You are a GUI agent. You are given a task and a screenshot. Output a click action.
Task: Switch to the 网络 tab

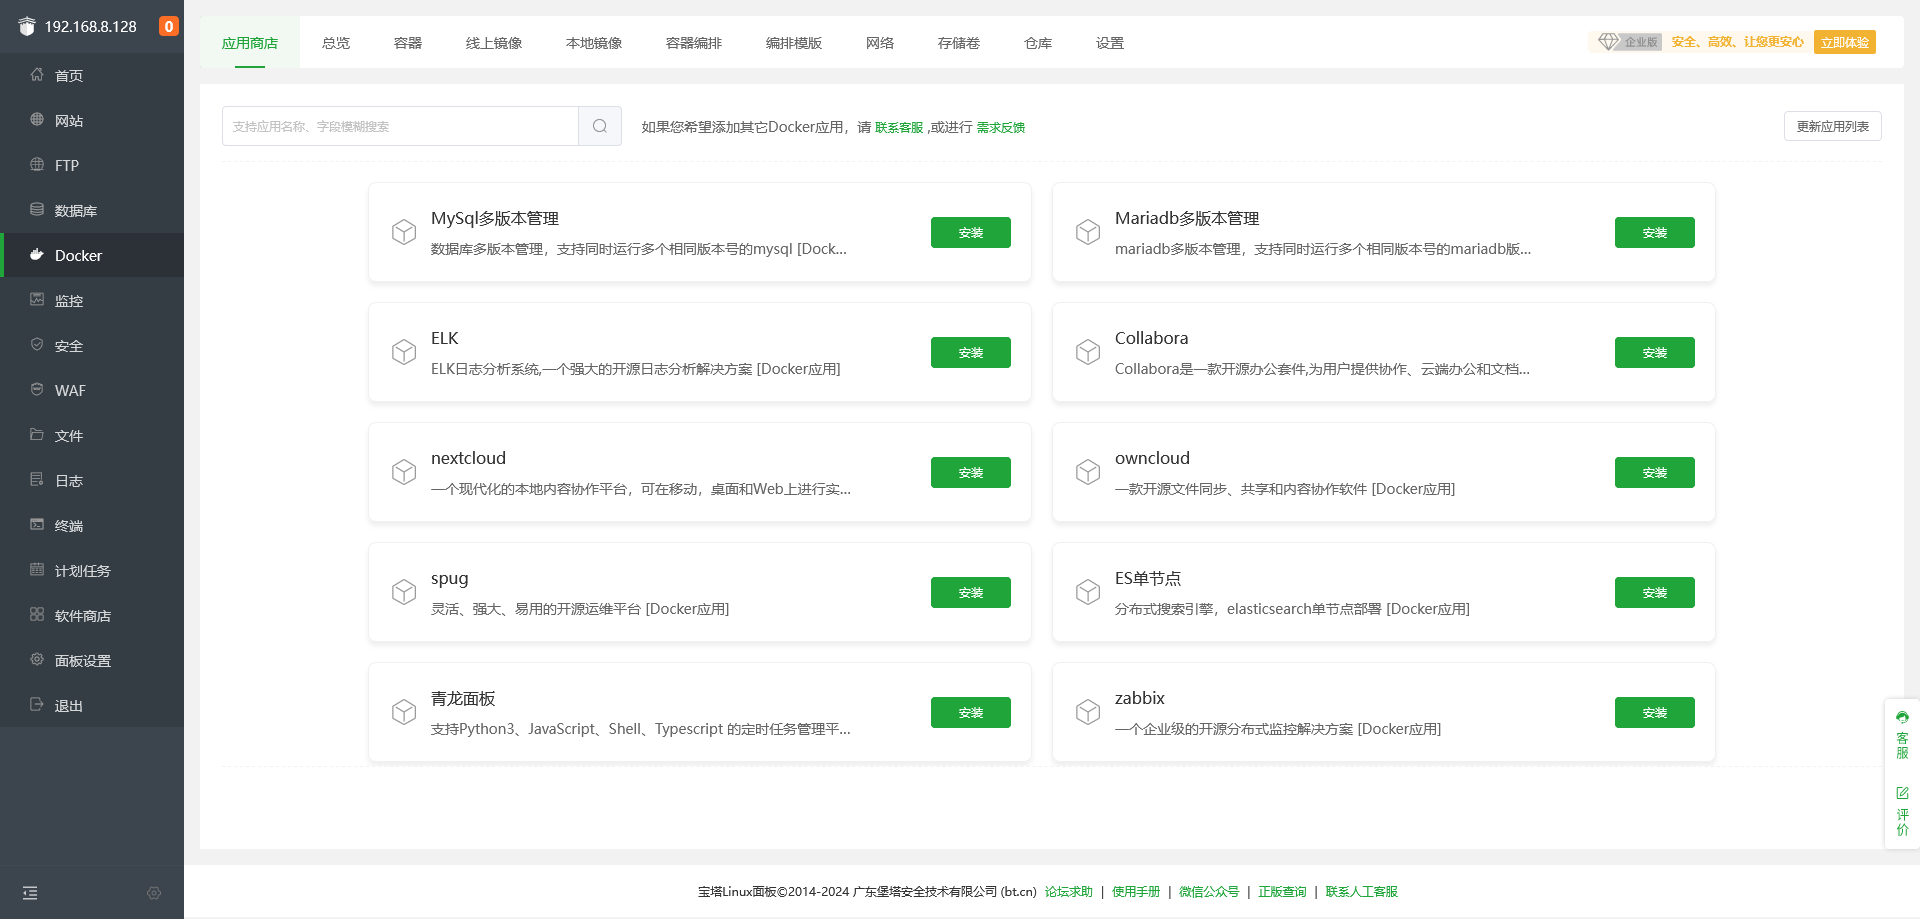[x=880, y=43]
